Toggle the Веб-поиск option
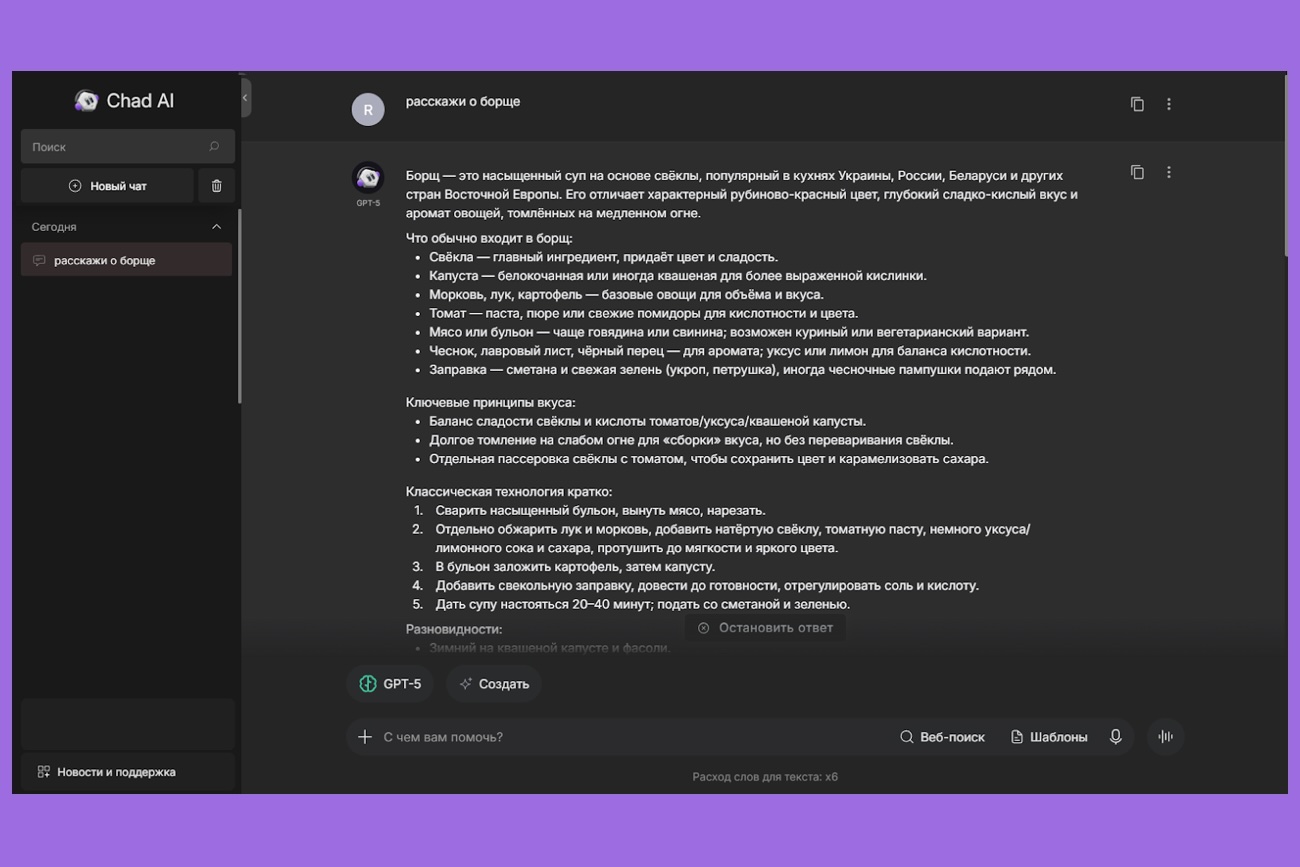The image size is (1300, 867). click(942, 737)
